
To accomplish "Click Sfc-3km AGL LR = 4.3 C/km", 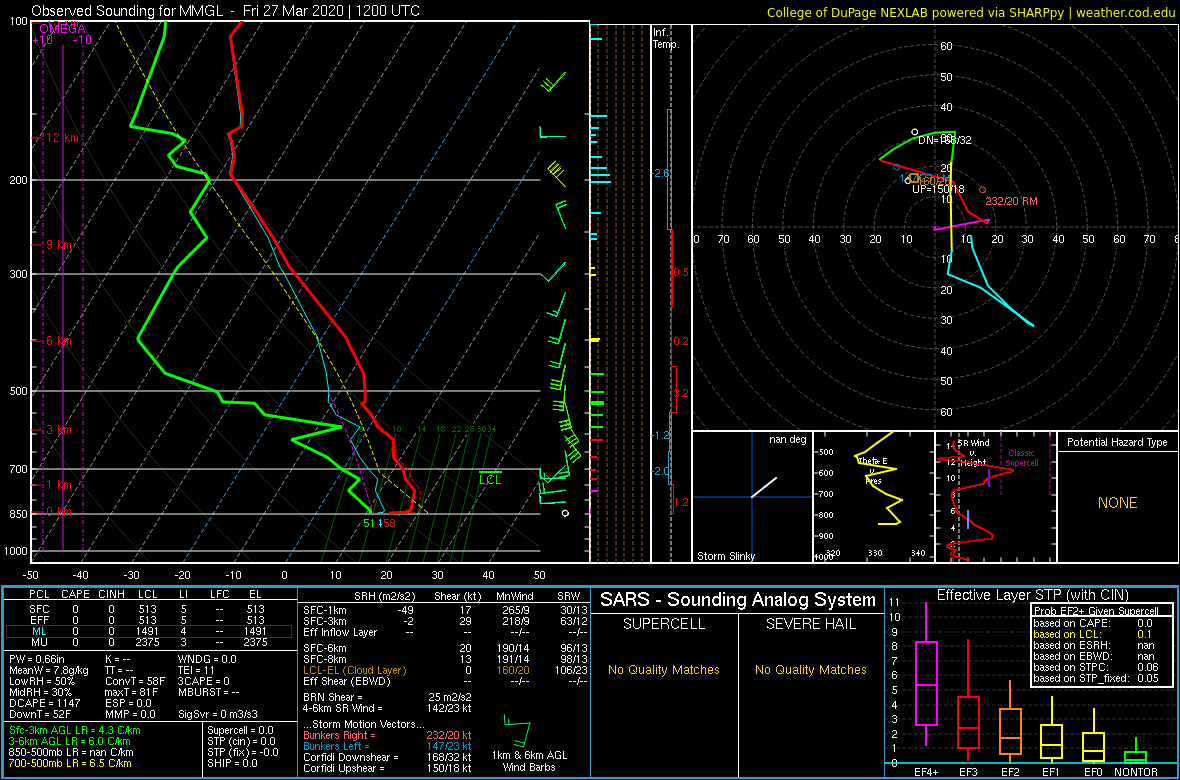I will 75,730.
